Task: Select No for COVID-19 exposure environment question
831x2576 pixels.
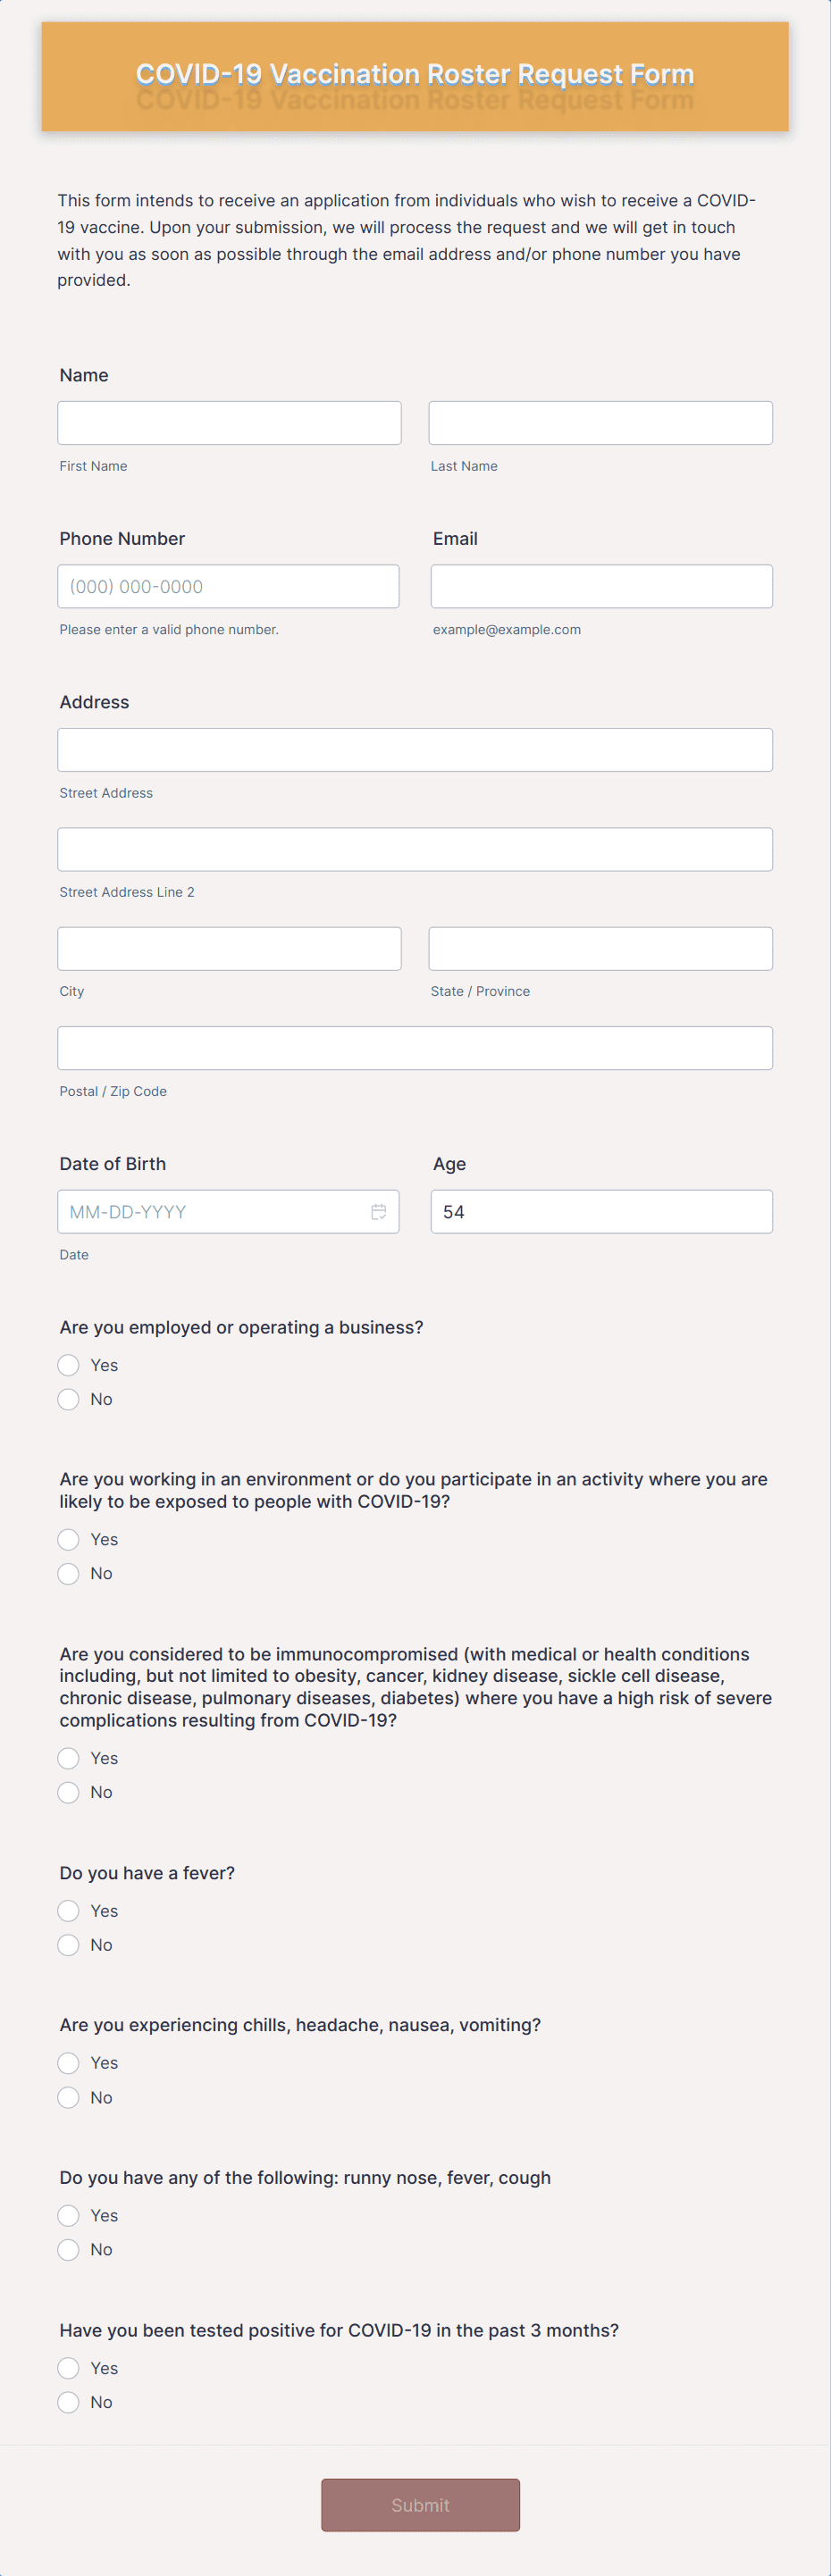Action: tap(68, 1573)
